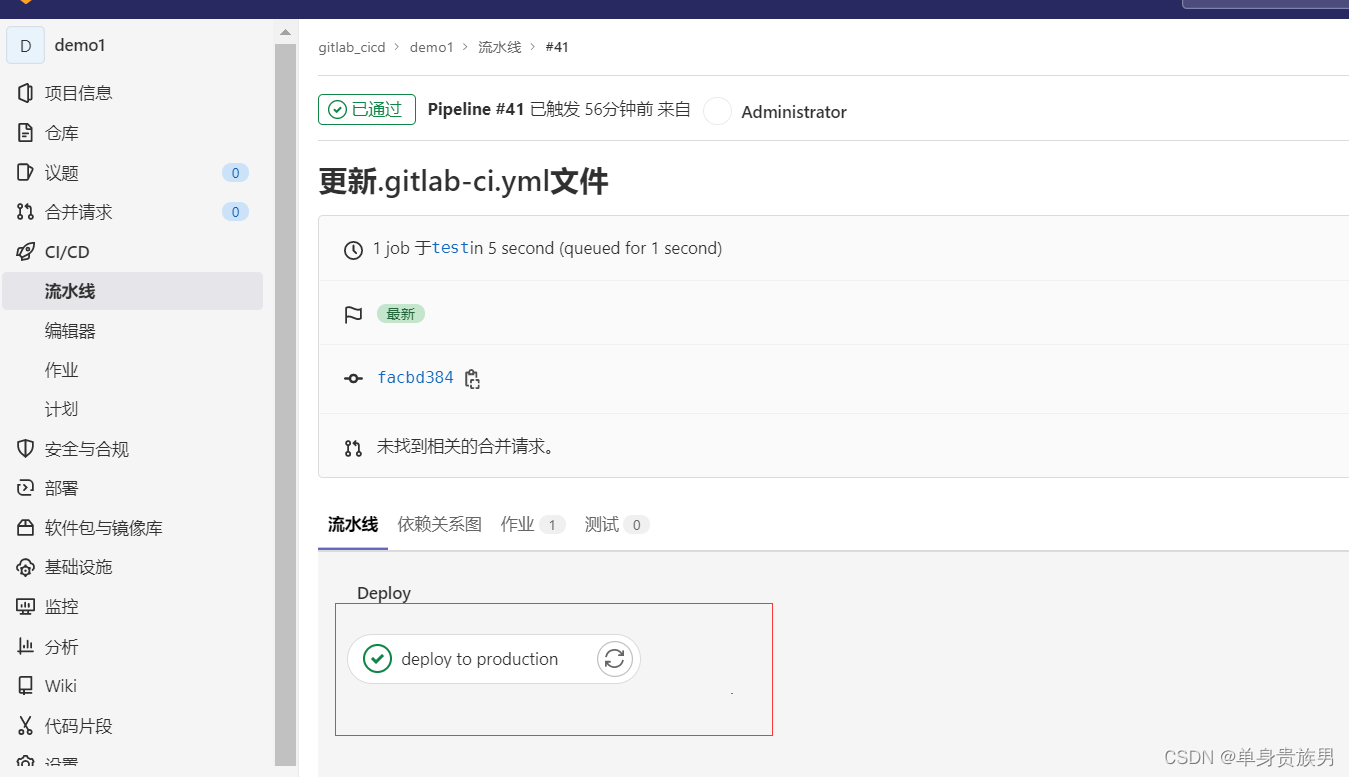Click the issues count badge 0
Image resolution: width=1349 pixels, height=777 pixels.
click(x=235, y=173)
